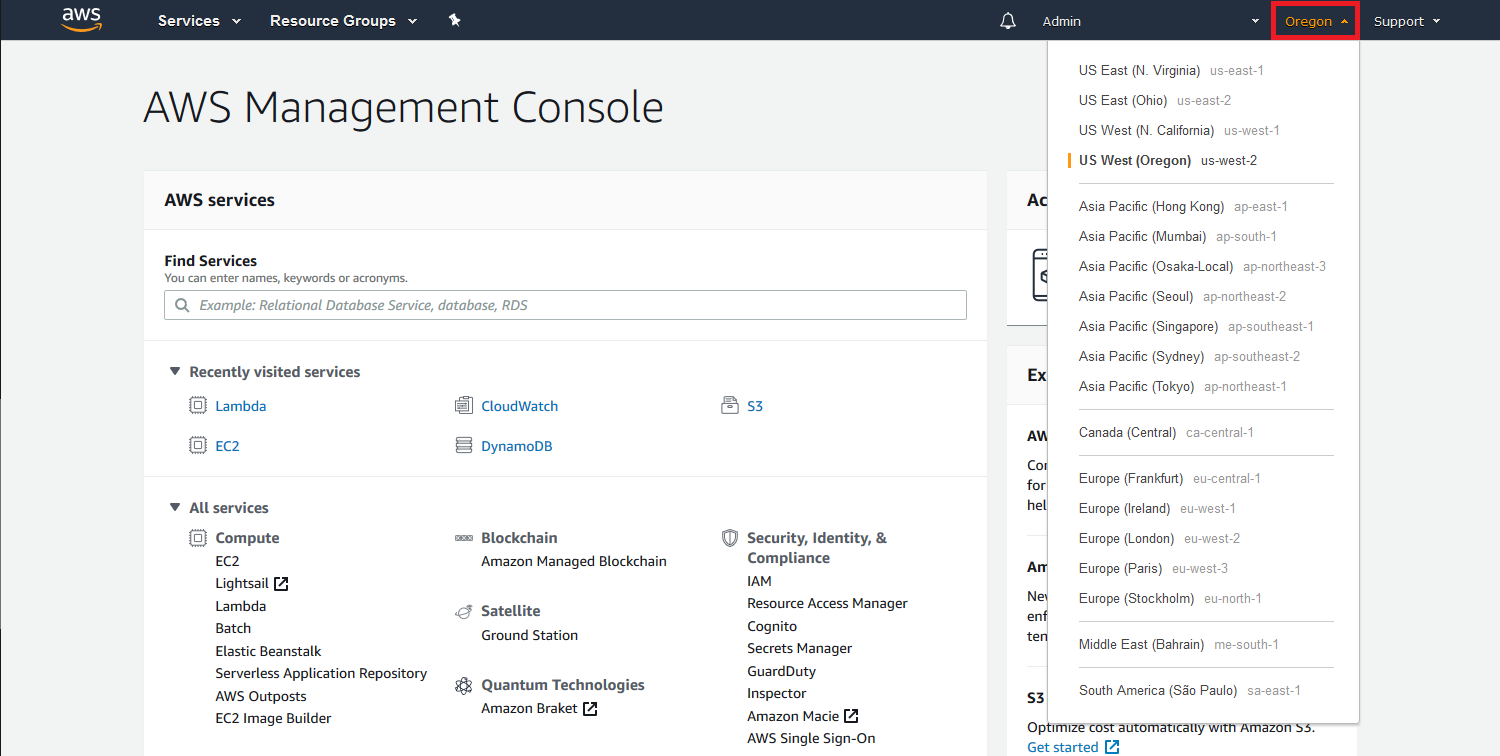The height and width of the screenshot is (756, 1500).
Task: Switch region to US East (N. Virginia)
Action: [x=1140, y=70]
